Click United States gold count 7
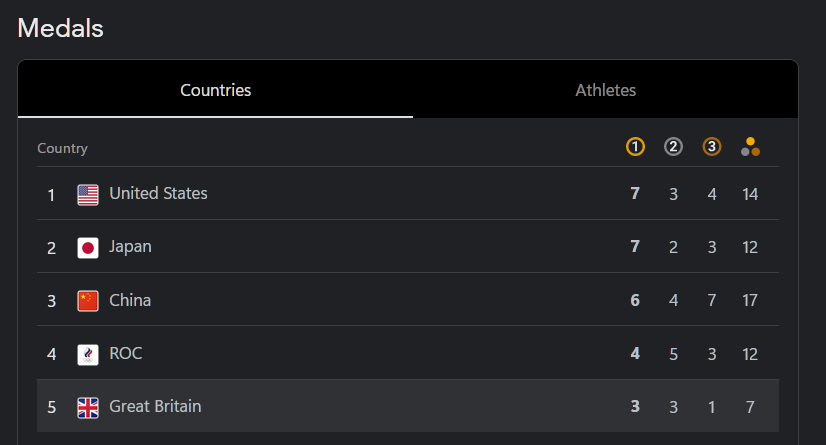The width and height of the screenshot is (826, 445). (x=635, y=194)
